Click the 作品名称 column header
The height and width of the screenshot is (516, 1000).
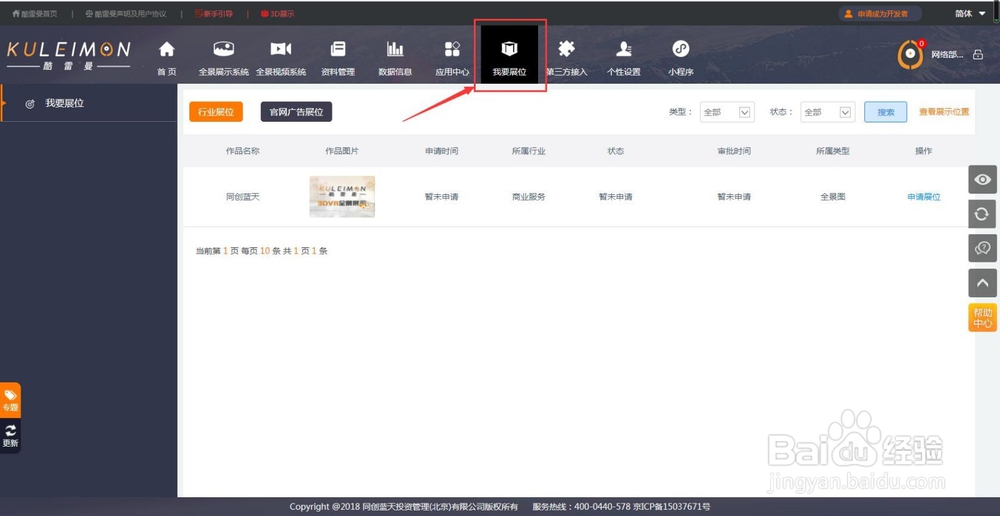[x=243, y=151]
